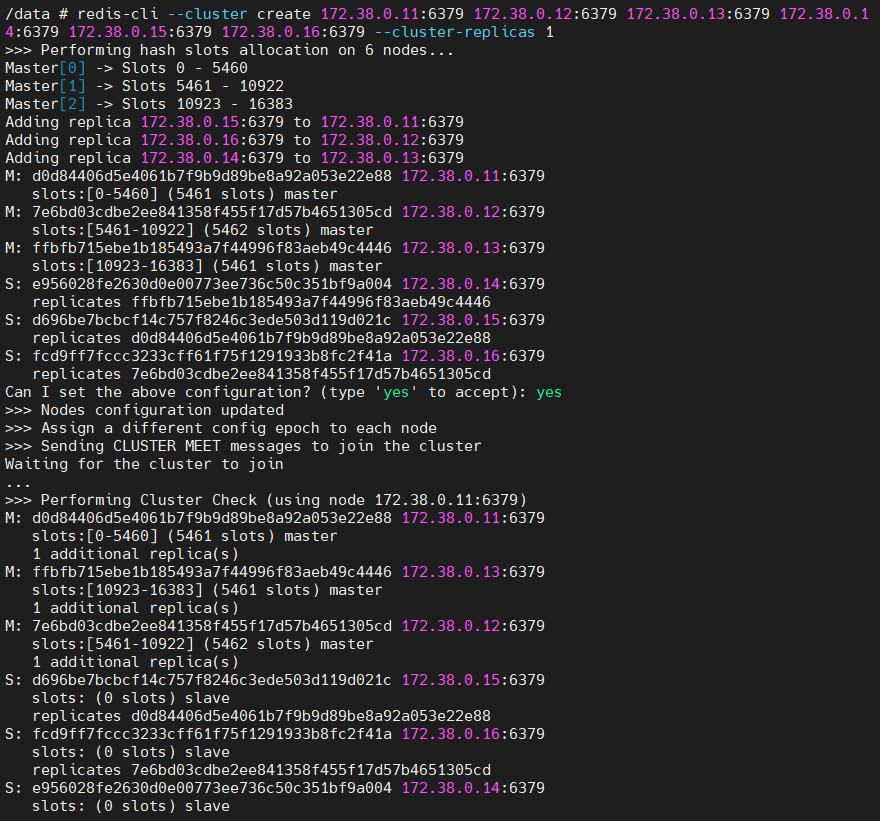This screenshot has width=880, height=821.
Task: Click the 'Performing hash slots allocation' line
Action: pyautogui.click(x=229, y=50)
